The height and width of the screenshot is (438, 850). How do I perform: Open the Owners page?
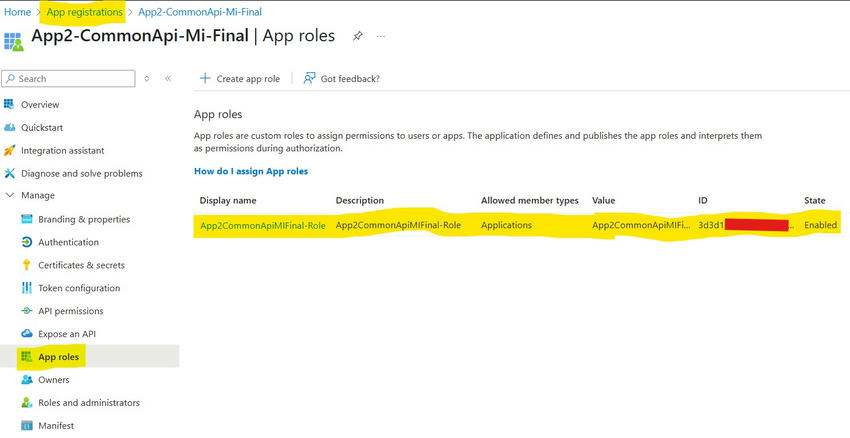(54, 379)
